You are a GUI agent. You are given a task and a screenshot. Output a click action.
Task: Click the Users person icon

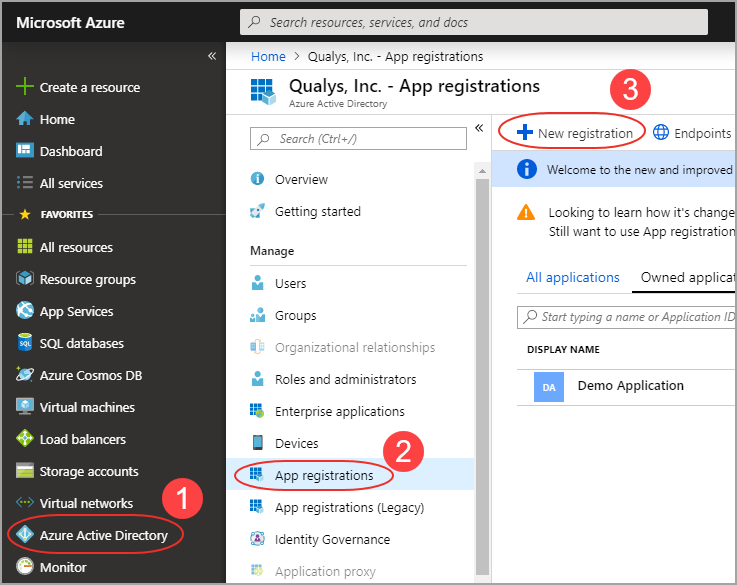point(257,282)
